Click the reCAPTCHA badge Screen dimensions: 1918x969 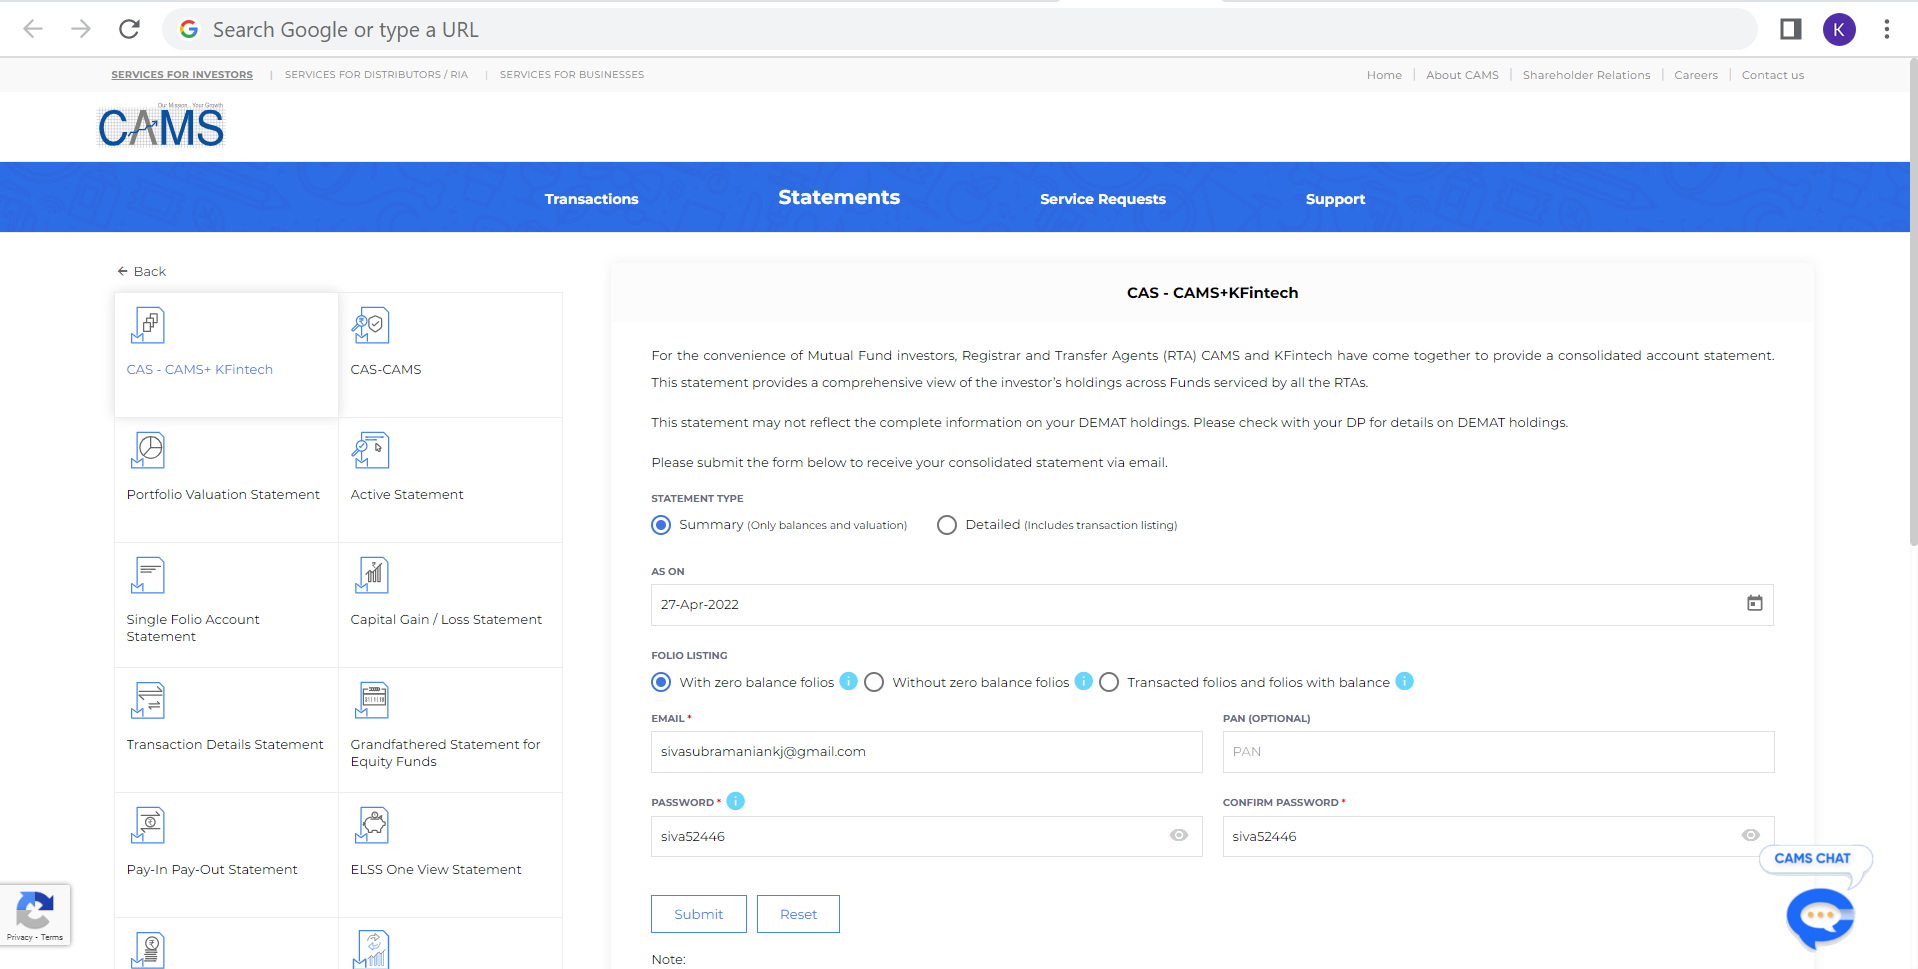[x=35, y=915]
